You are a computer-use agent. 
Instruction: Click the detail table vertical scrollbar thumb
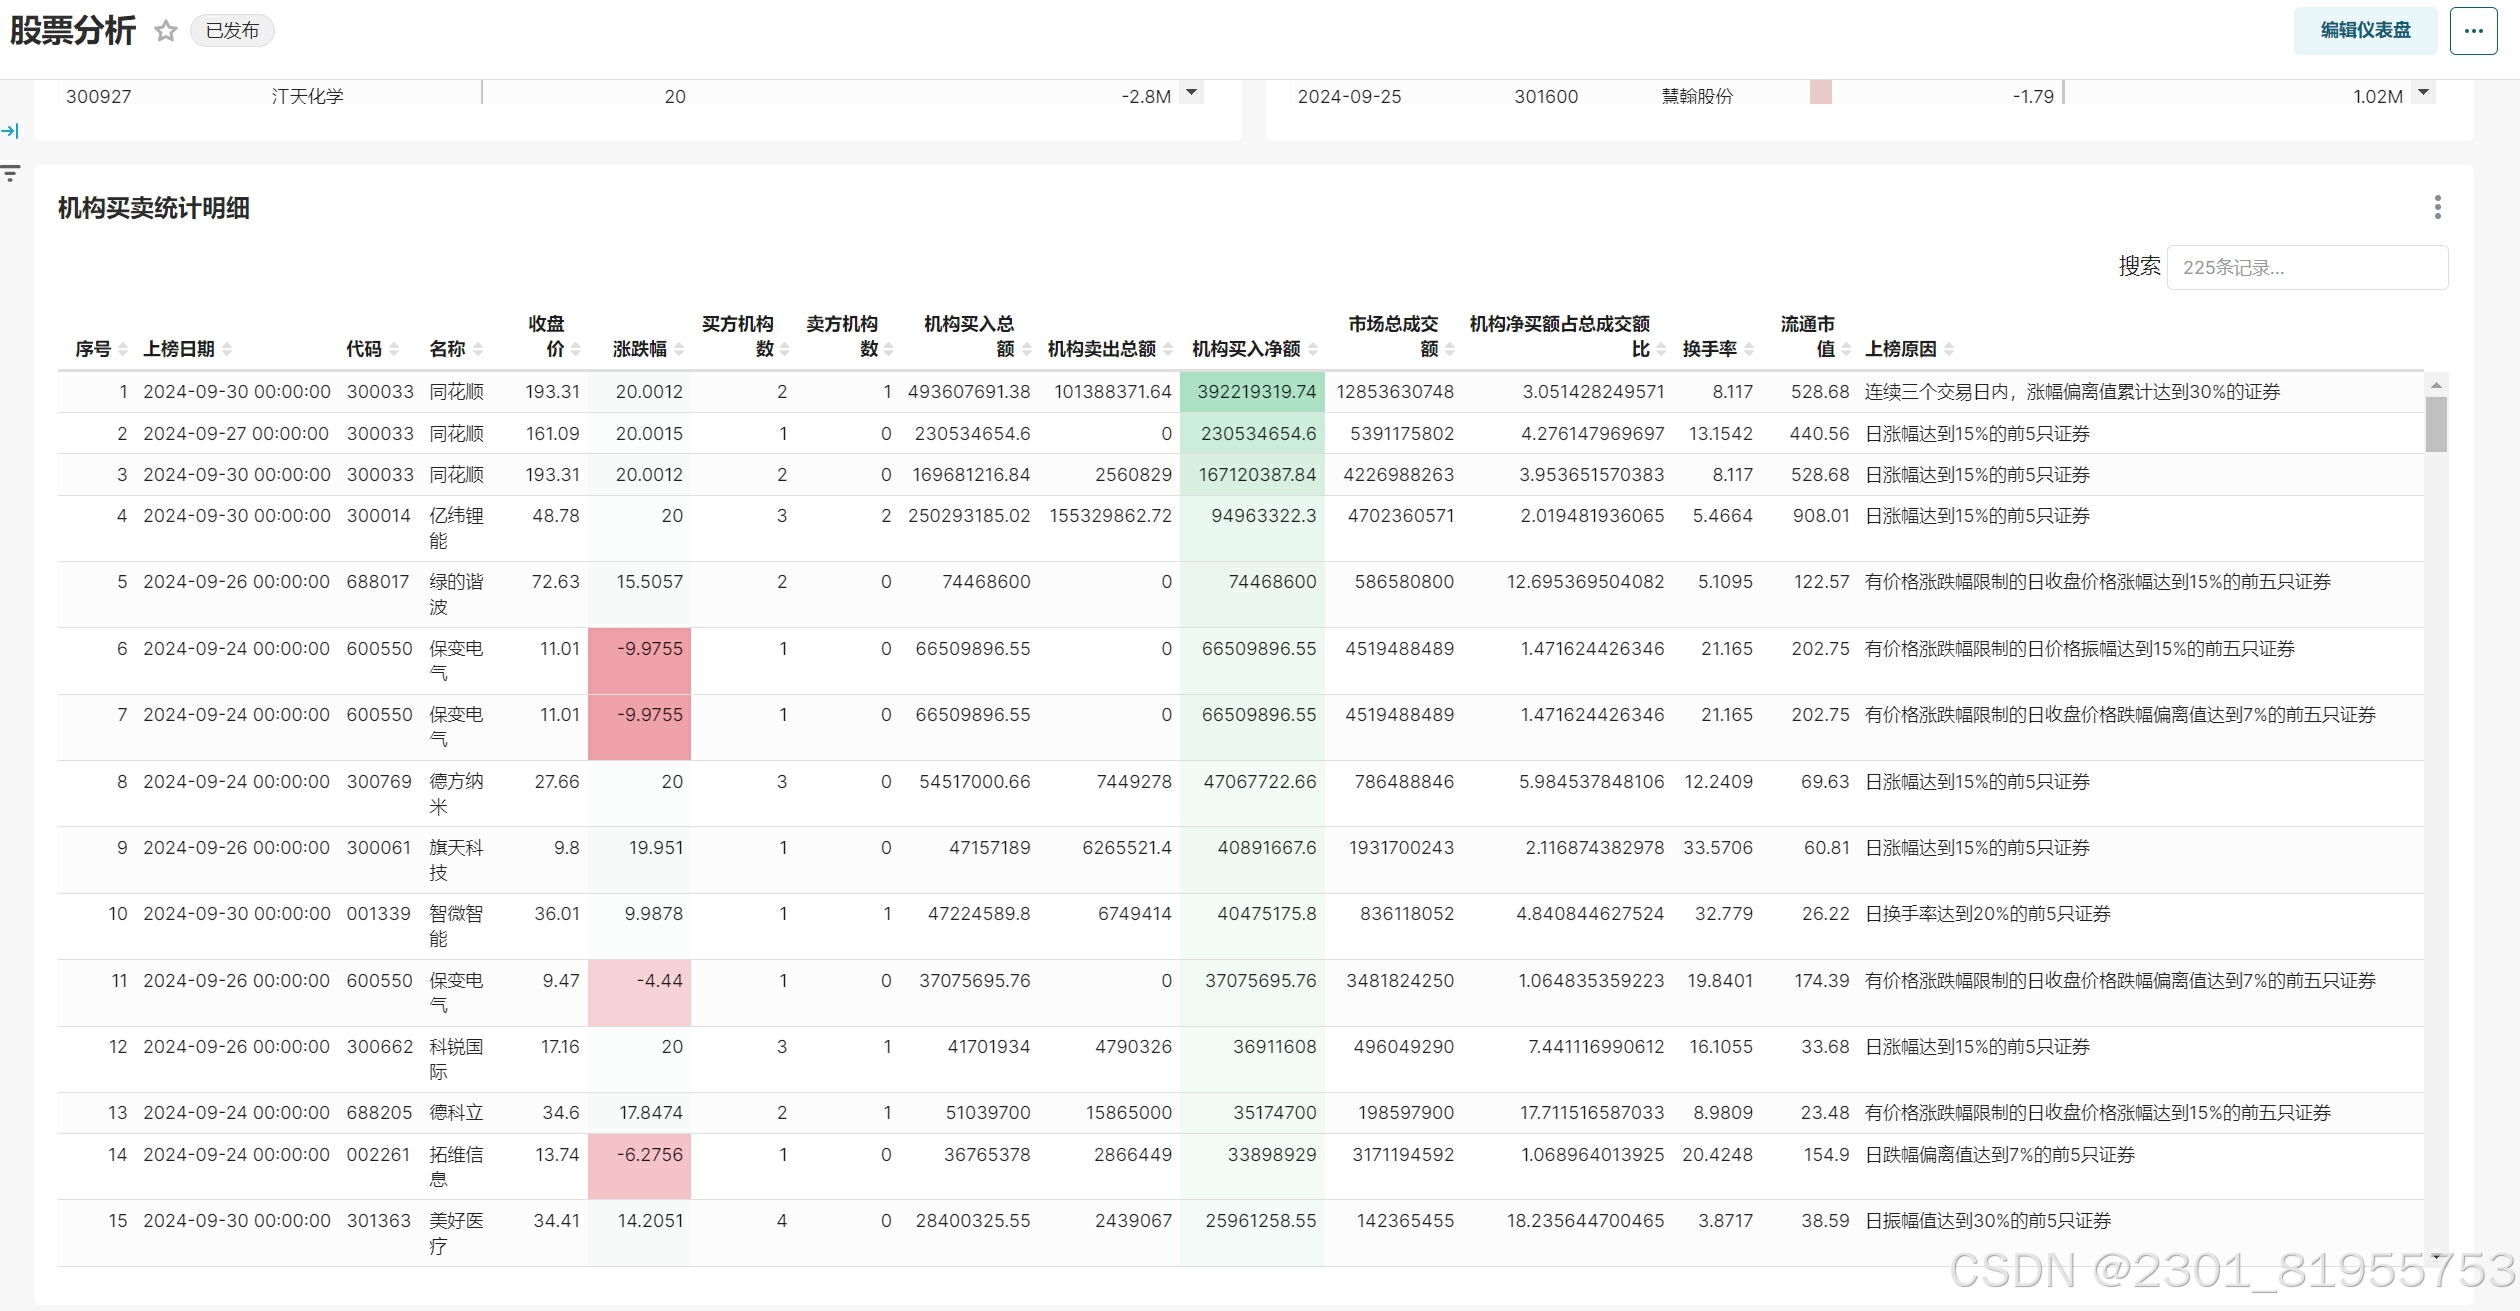pyautogui.click(x=2436, y=424)
